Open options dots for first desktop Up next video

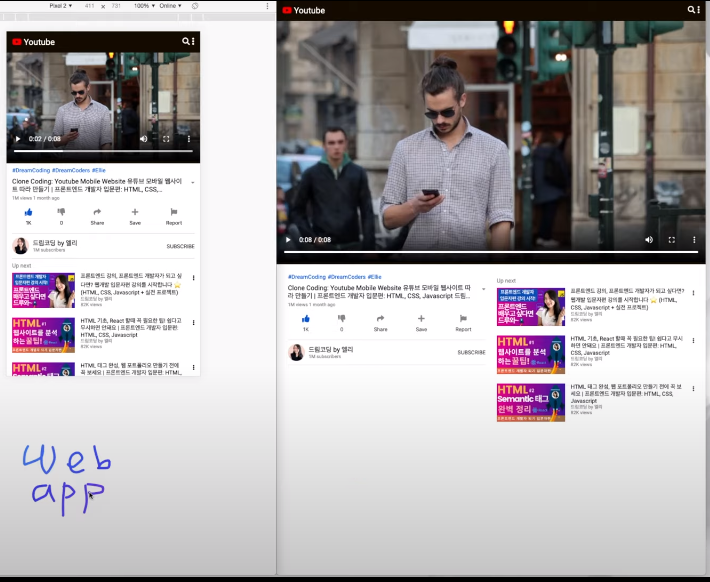tap(693, 293)
